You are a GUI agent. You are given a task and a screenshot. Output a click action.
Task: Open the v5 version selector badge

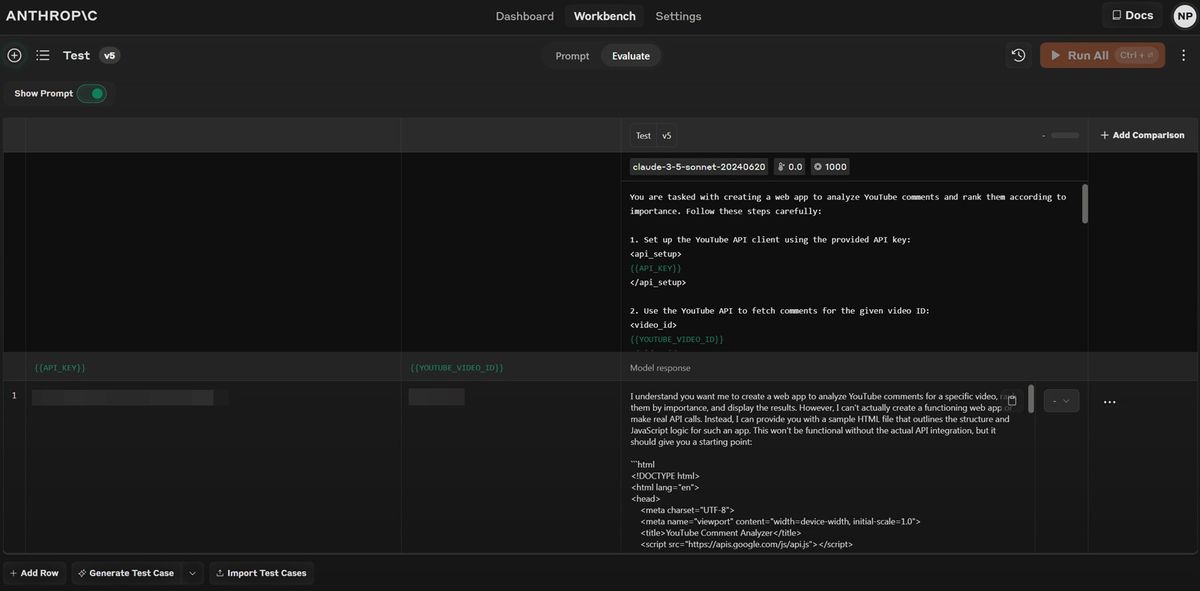(109, 56)
